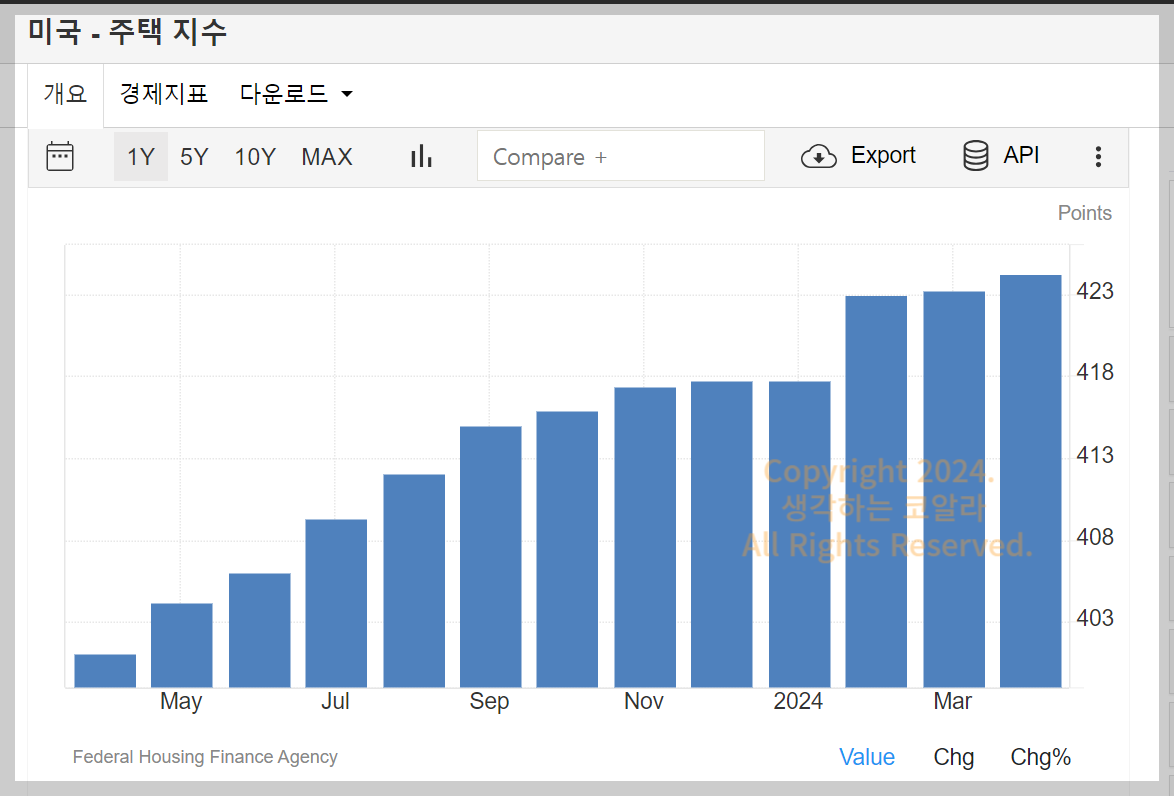
Task: Select the 1Y time range
Action: pyautogui.click(x=141, y=157)
